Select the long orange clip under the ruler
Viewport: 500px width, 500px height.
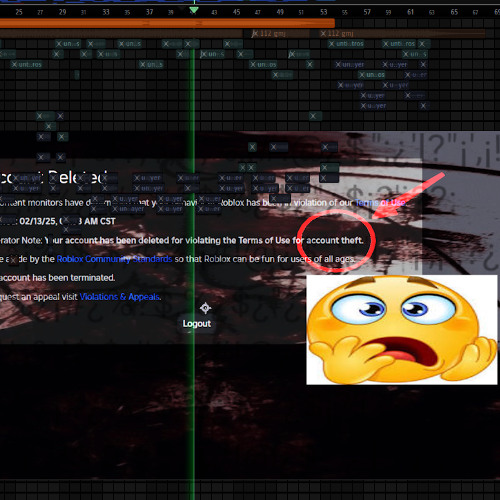click(x=167, y=23)
